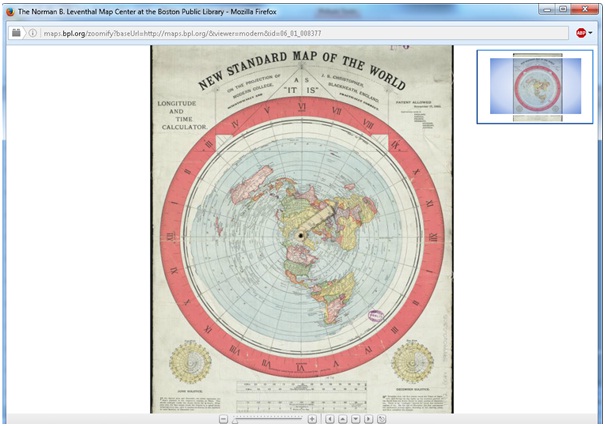605x426 pixels.
Task: Click the zoom slider handle
Action: pos(235,421)
